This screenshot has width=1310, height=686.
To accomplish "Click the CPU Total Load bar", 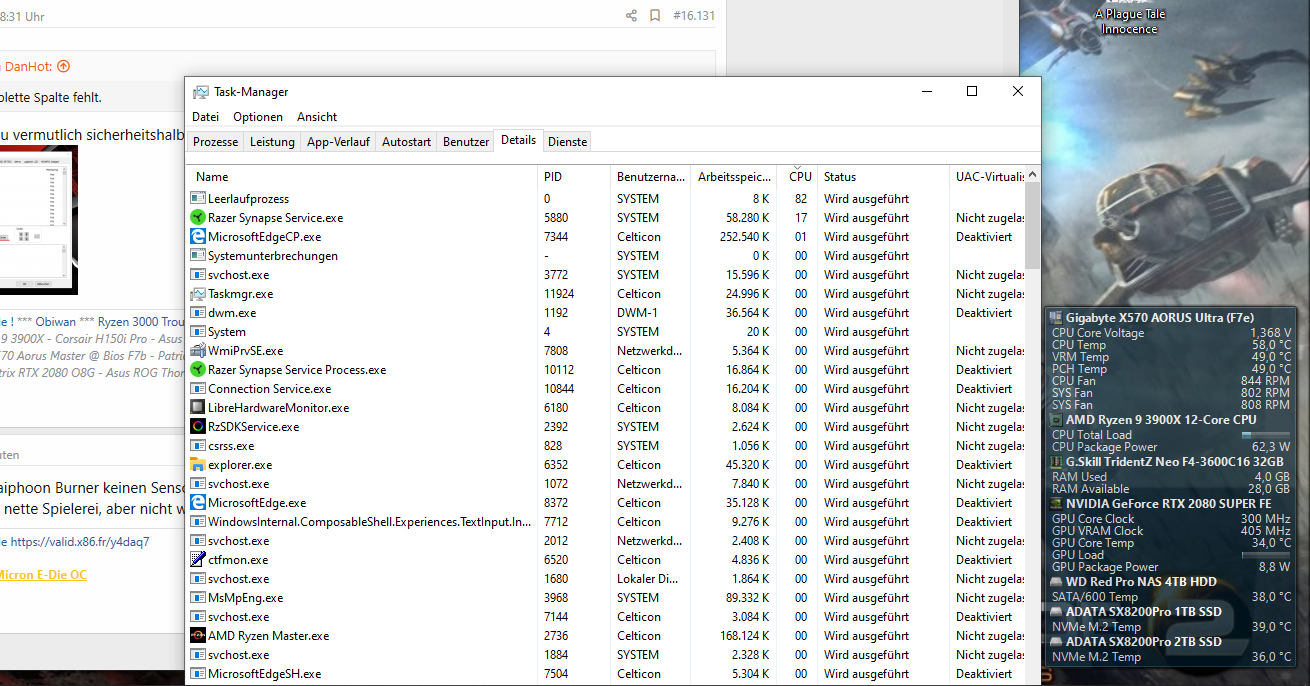I will (1265, 435).
